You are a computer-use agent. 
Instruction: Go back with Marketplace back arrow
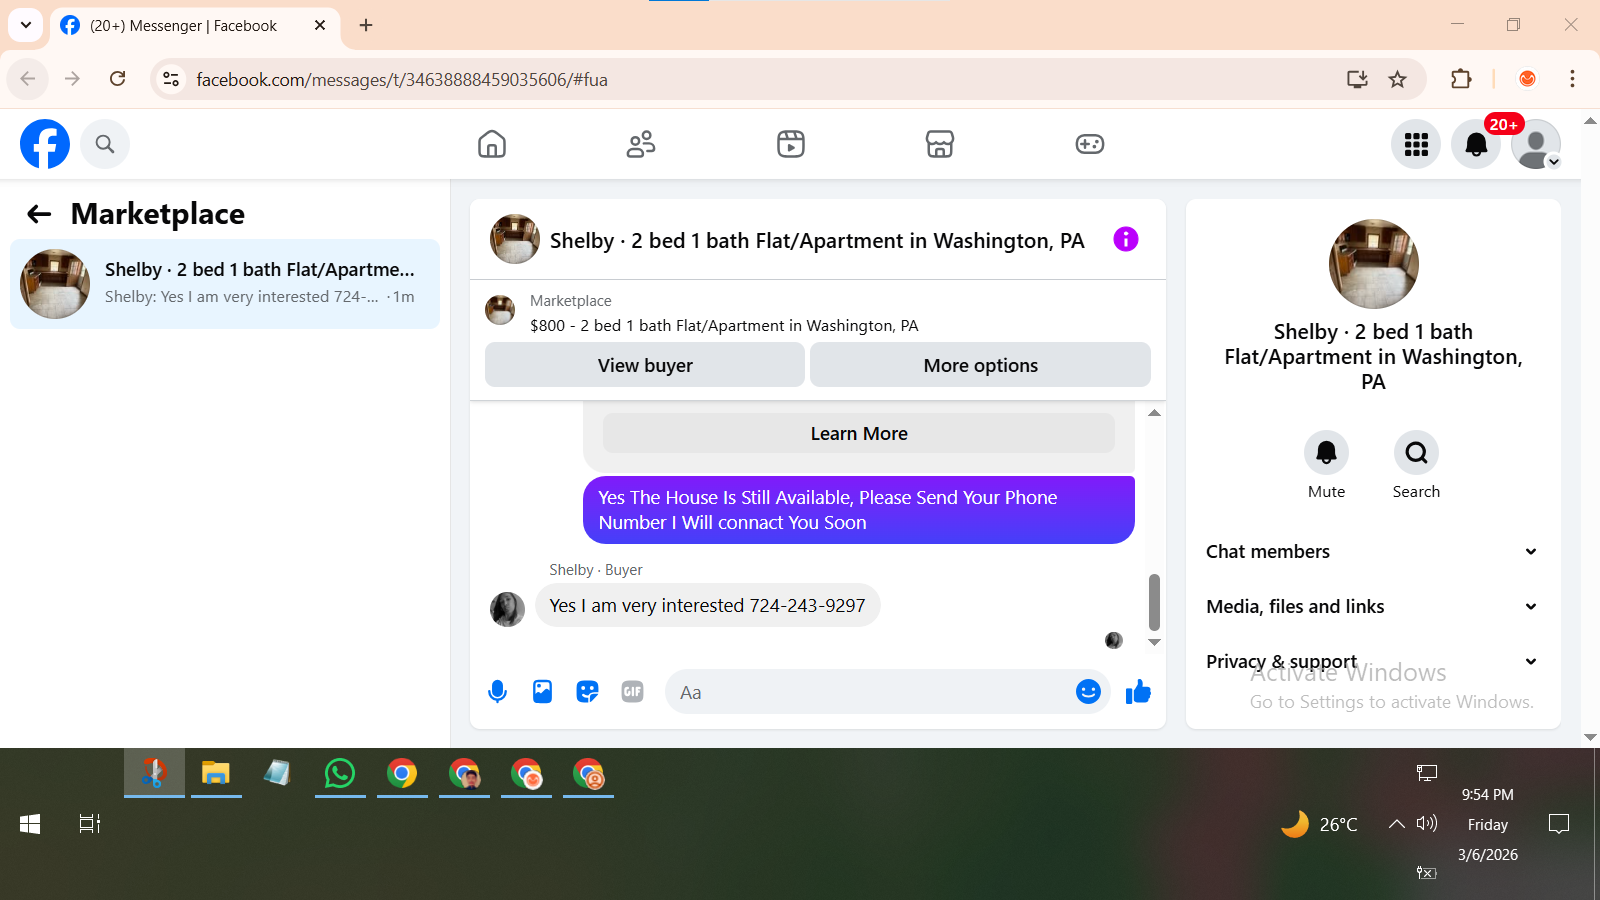tap(39, 214)
